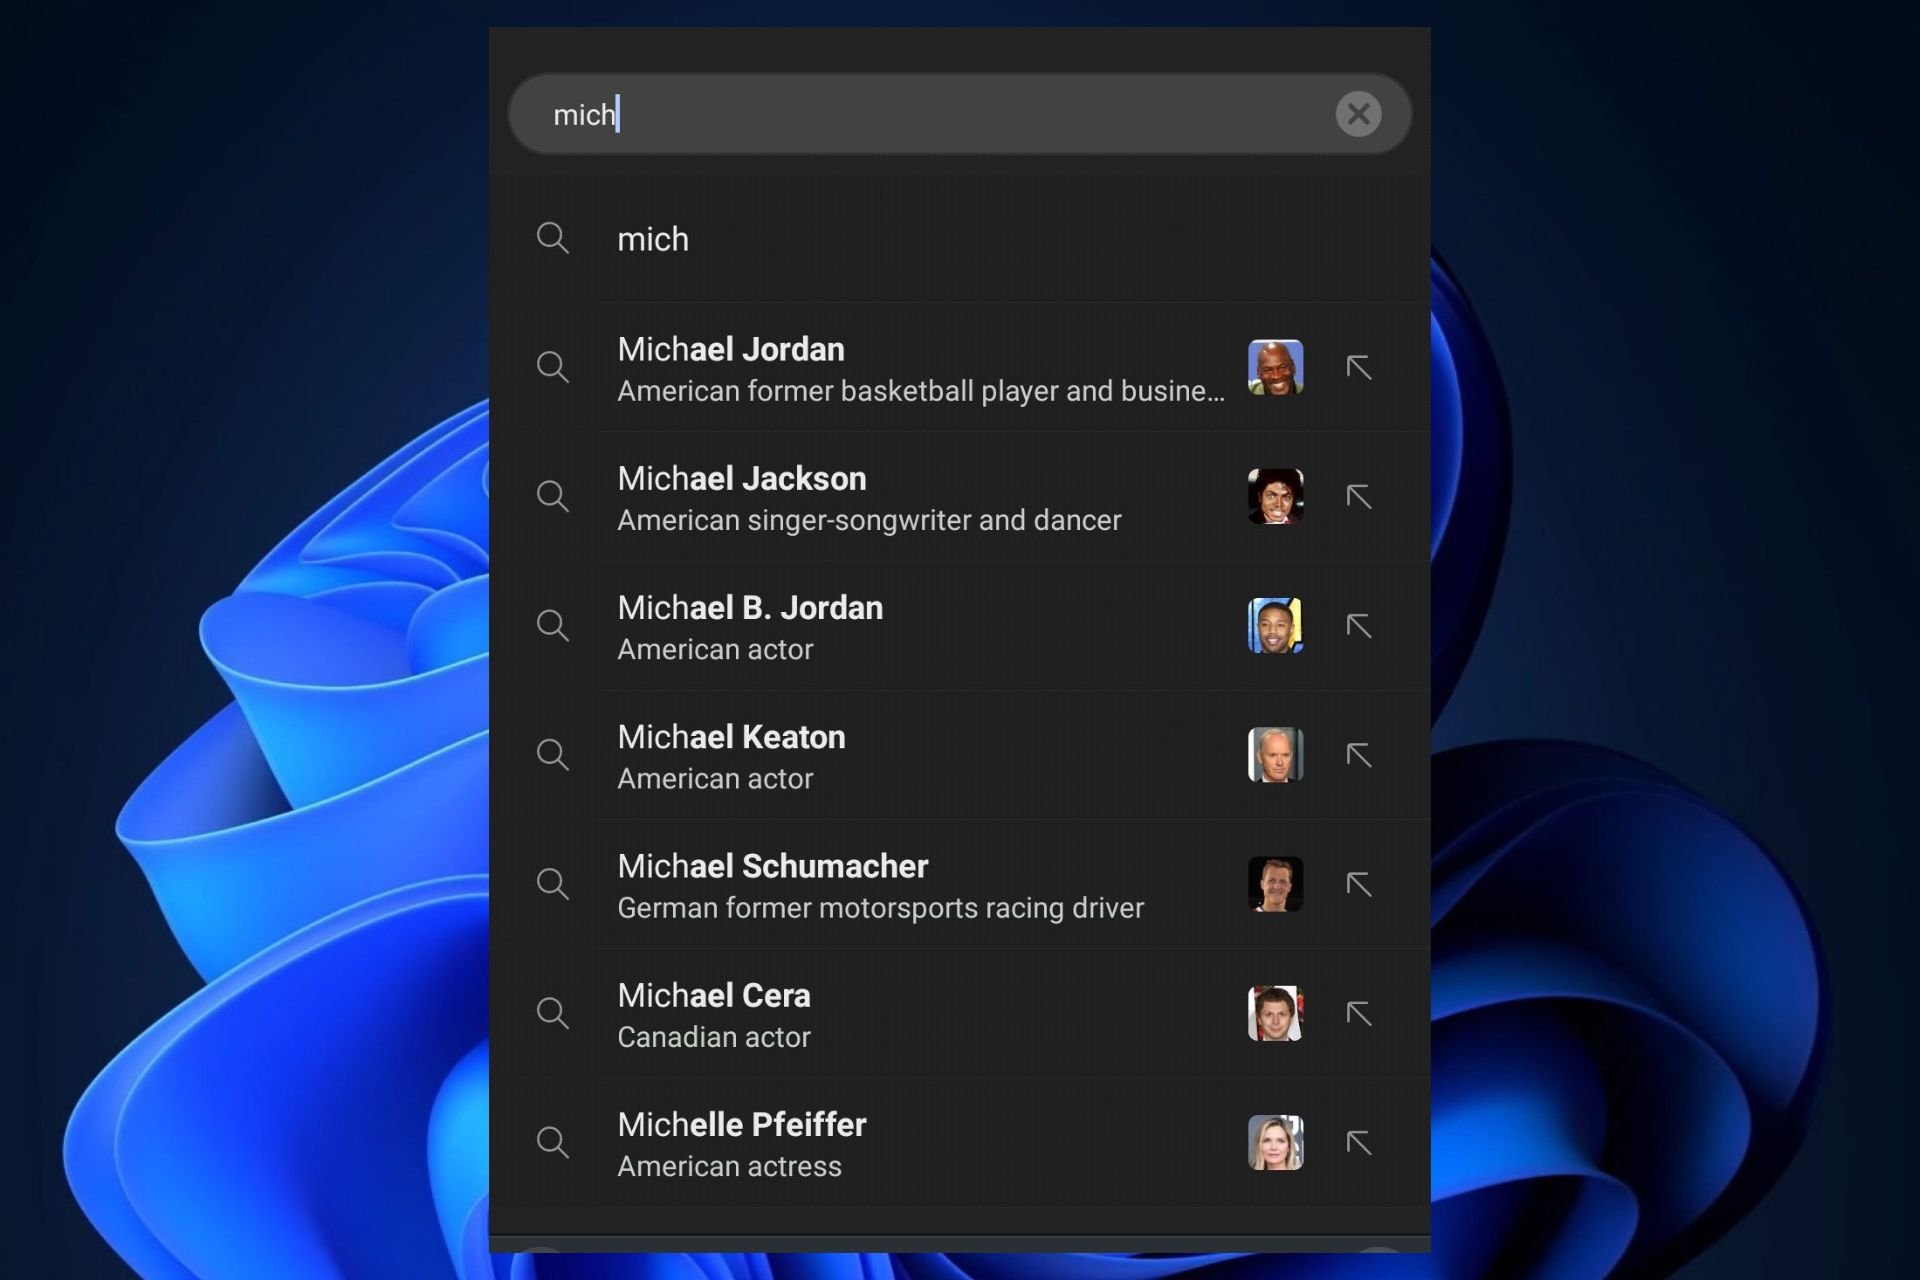1920x1280 pixels.
Task: Click the search input containing "mich"
Action: tap(959, 114)
